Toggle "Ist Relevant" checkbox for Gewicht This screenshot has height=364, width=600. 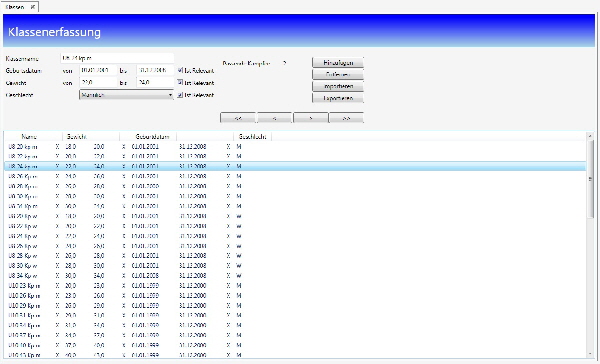click(x=180, y=82)
